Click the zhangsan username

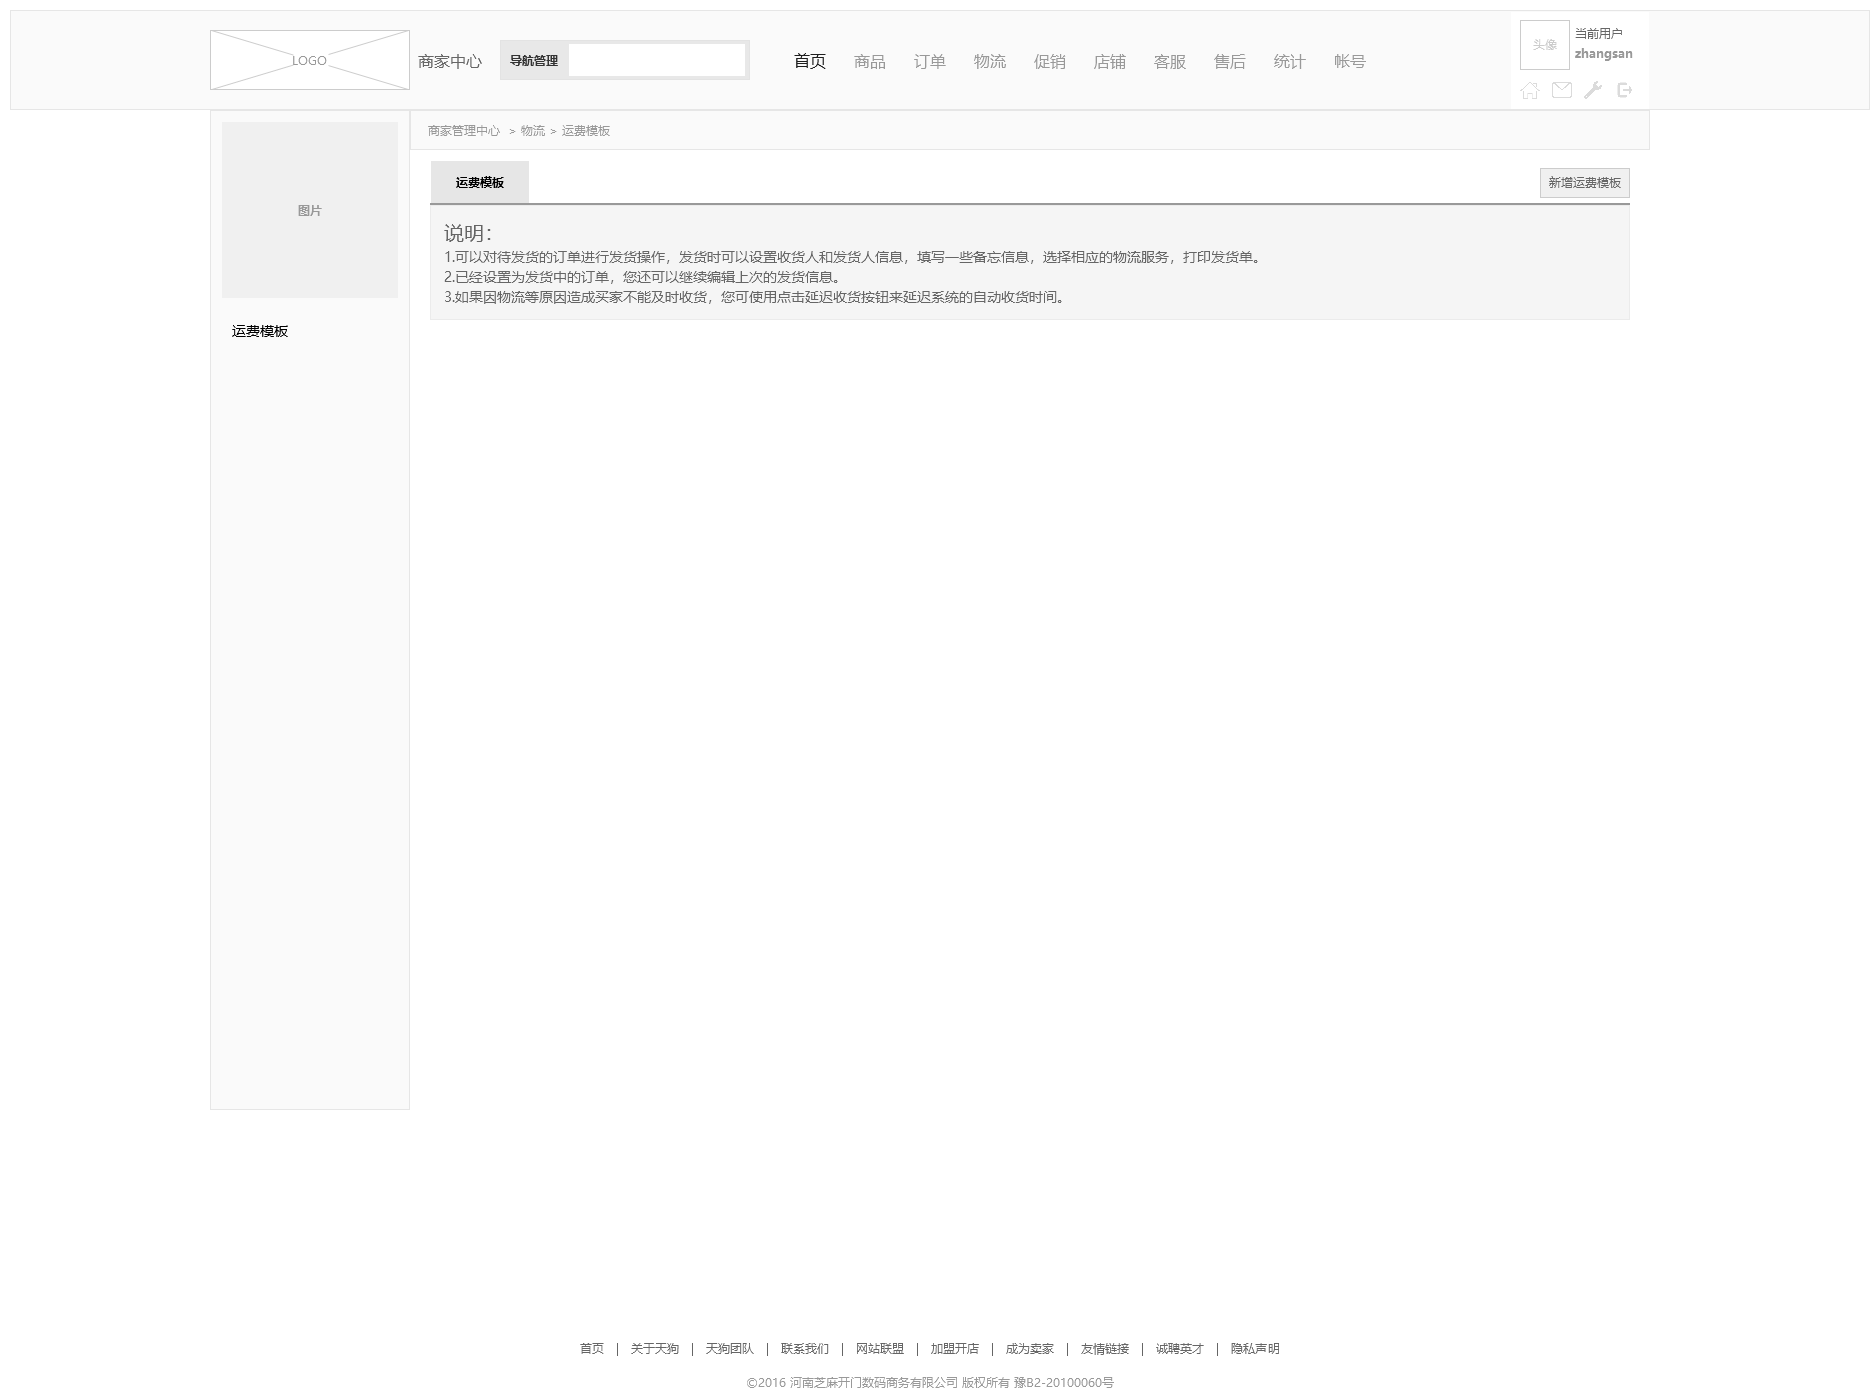(x=1603, y=54)
